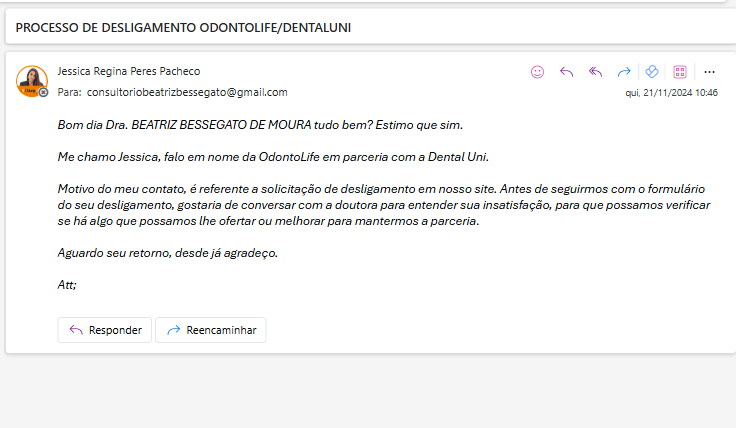Viewport: 736px width, 428px height.
Task: Click the reply arrow icon in header
Action: [x=566, y=72]
